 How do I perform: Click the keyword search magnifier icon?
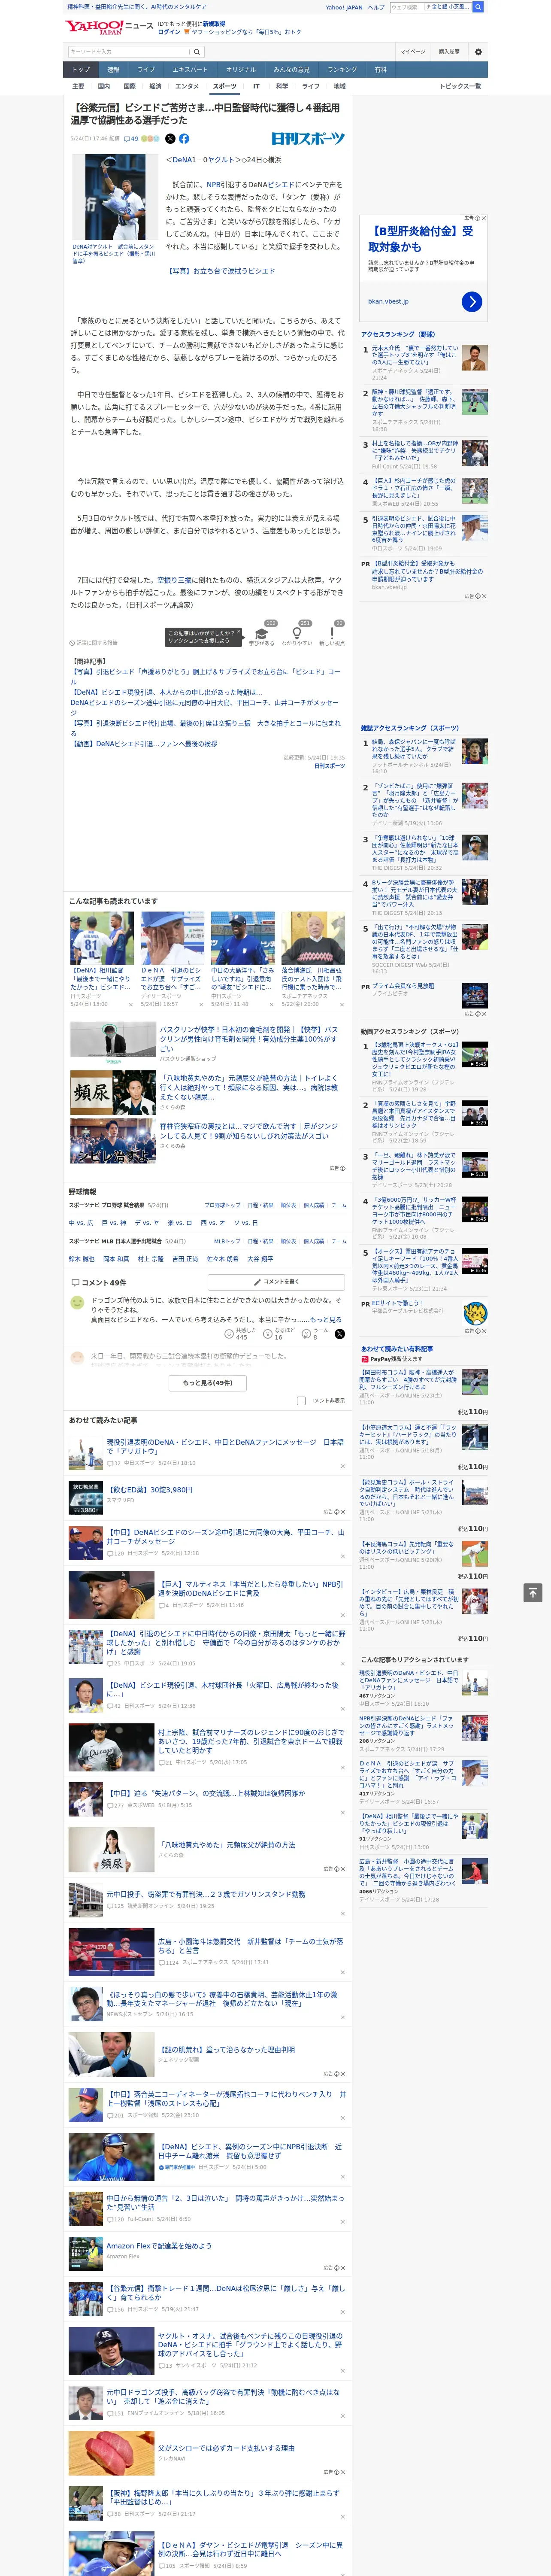196,51
